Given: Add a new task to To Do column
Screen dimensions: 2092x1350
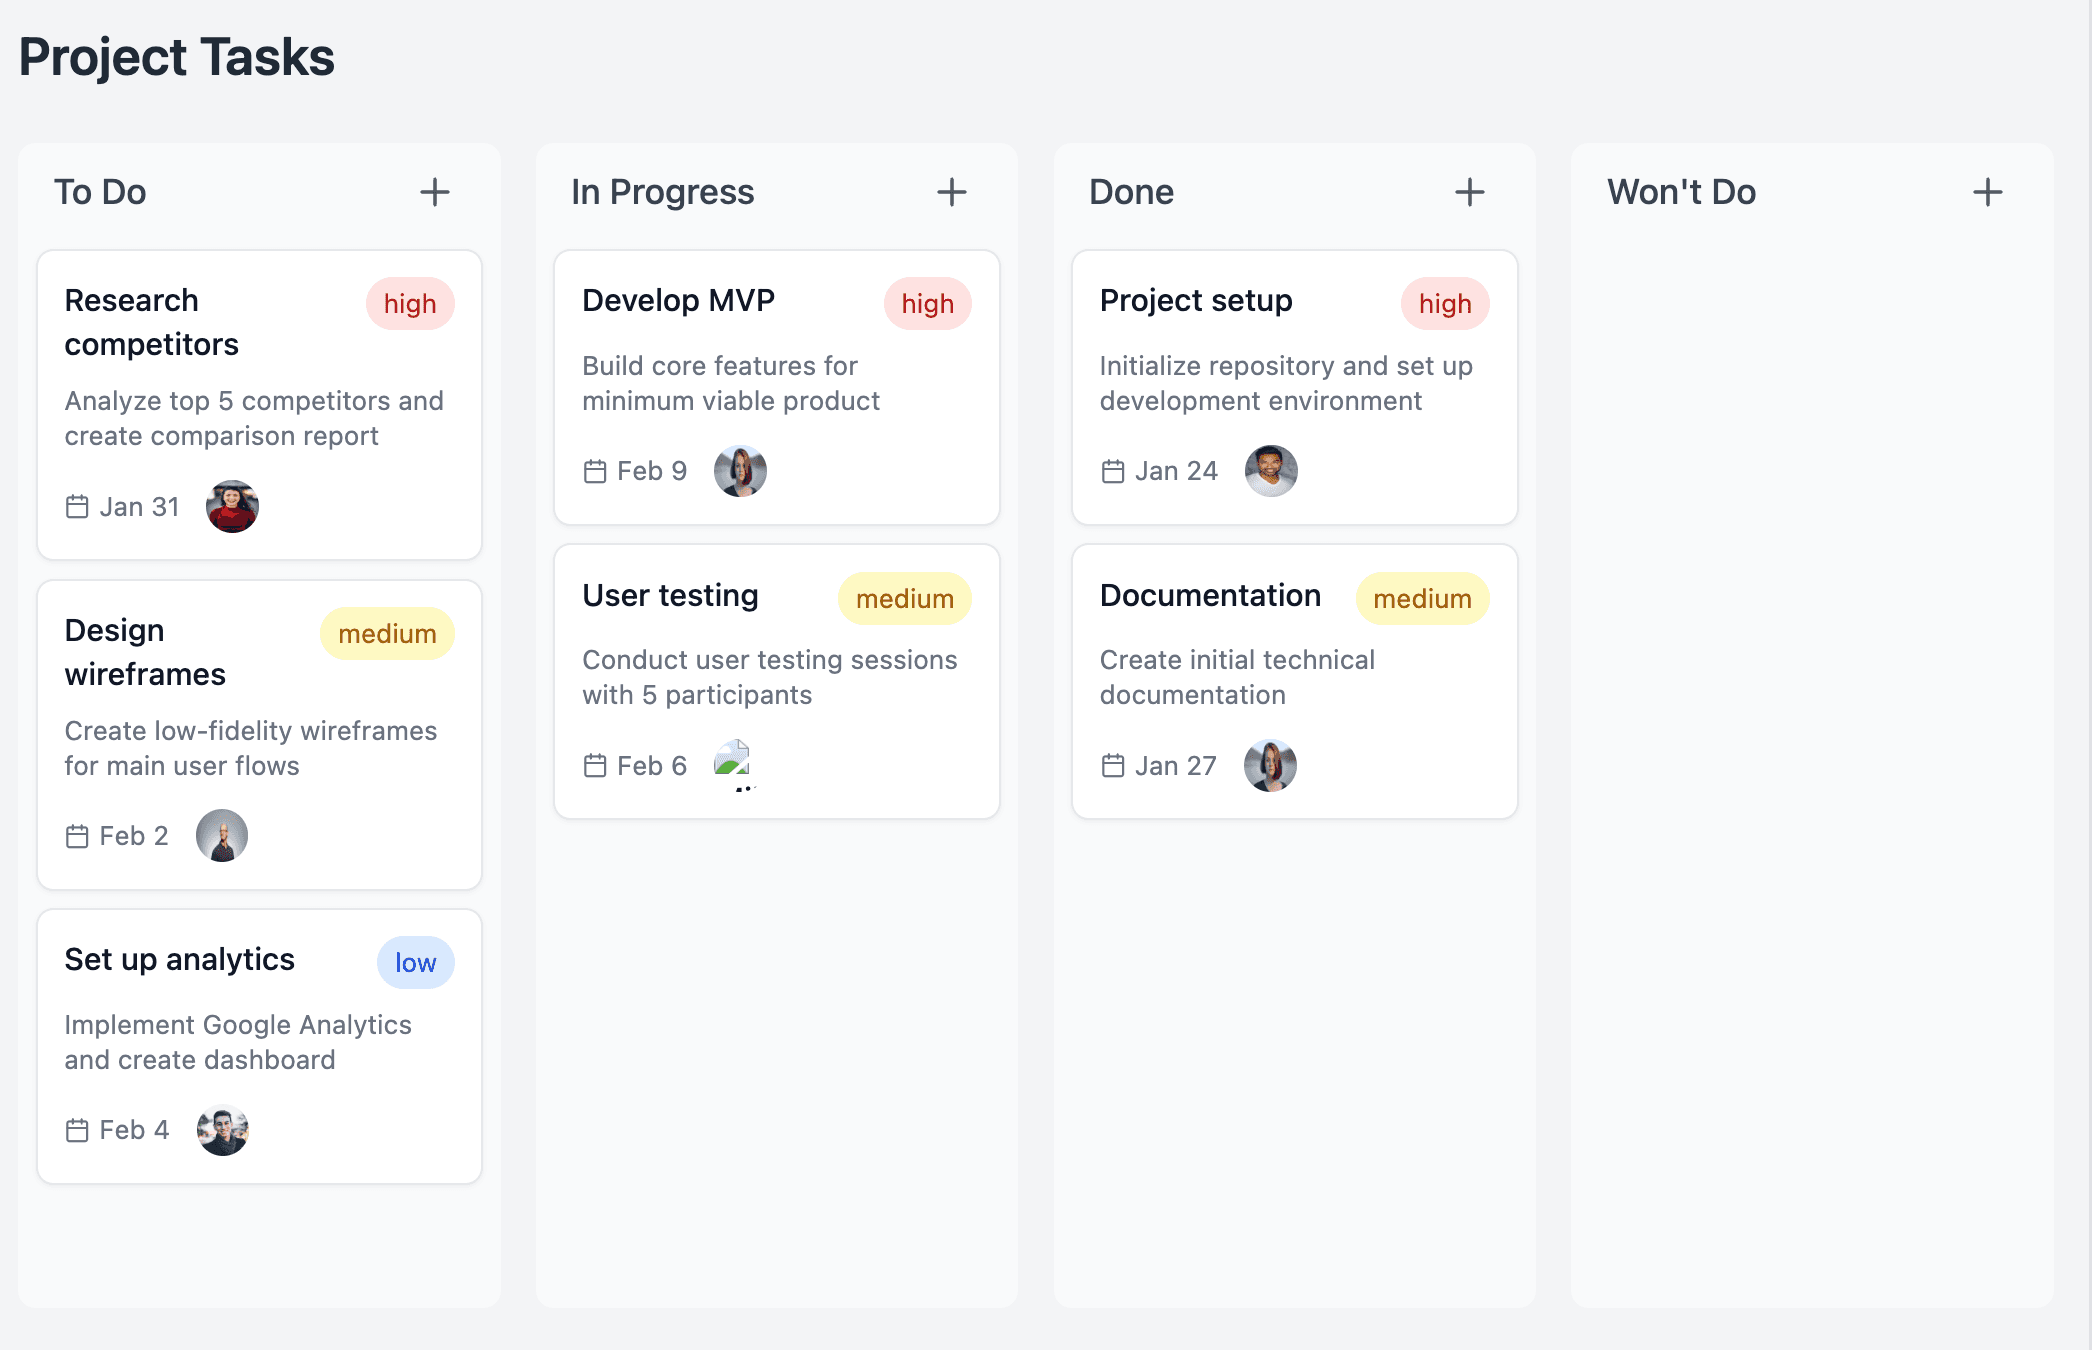Looking at the screenshot, I should pyautogui.click(x=434, y=192).
